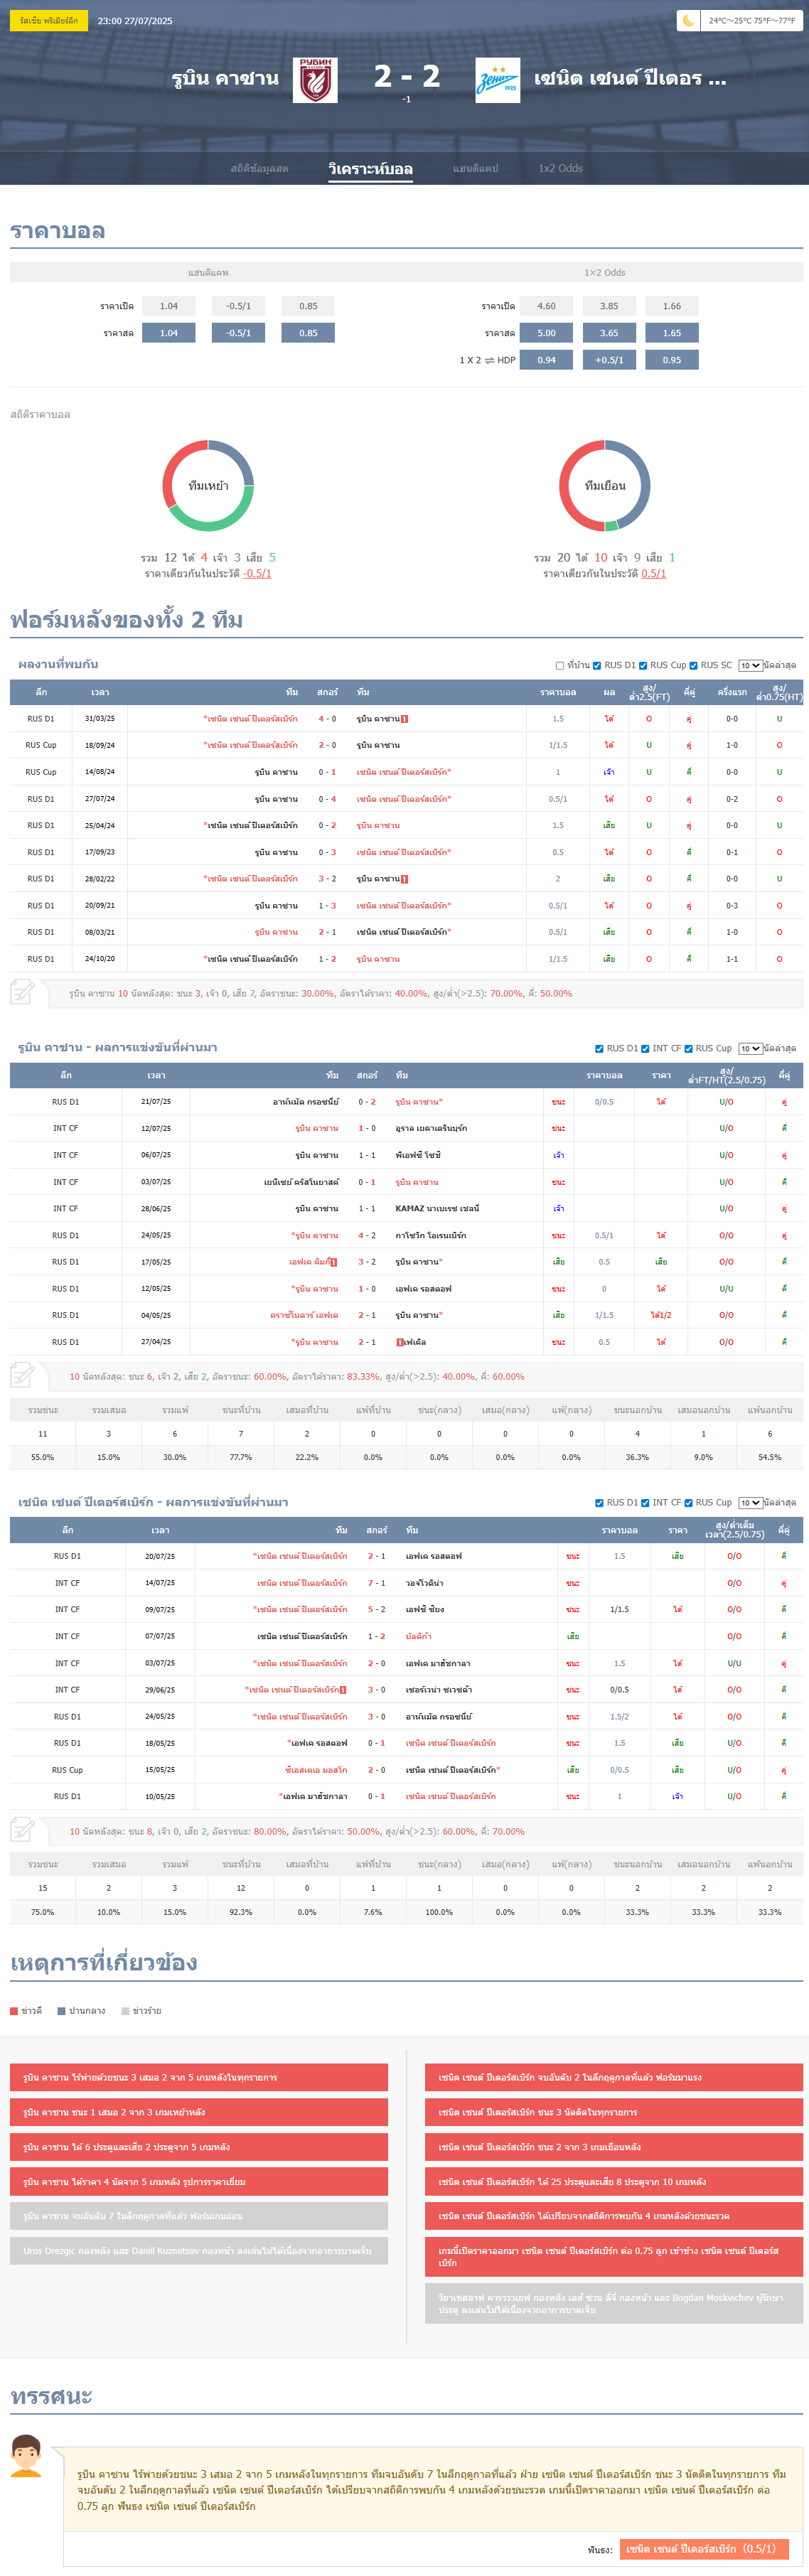Click the gray news bar about Uros Drezgic's injury
The image size is (809, 2576).
199,2251
